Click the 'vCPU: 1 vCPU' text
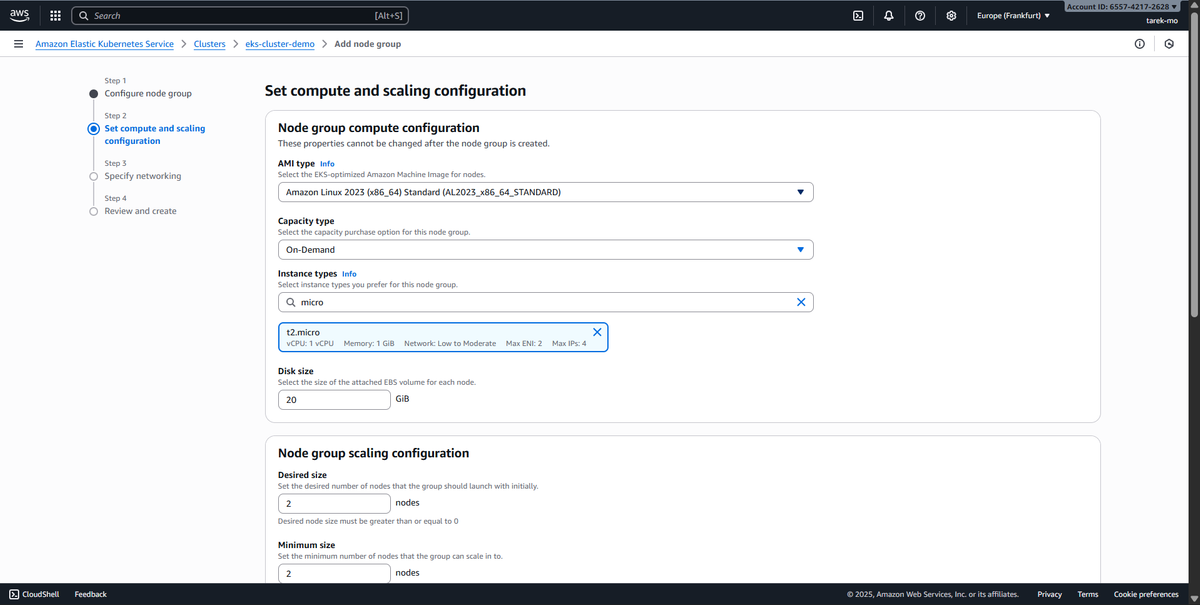The image size is (1200, 605). [x=310, y=343]
